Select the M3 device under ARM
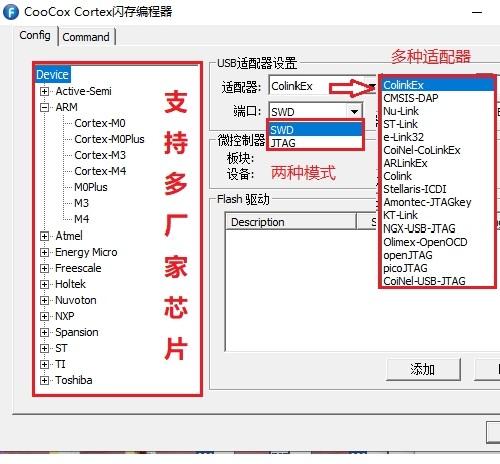This screenshot has height=464, width=500. pyautogui.click(x=81, y=203)
